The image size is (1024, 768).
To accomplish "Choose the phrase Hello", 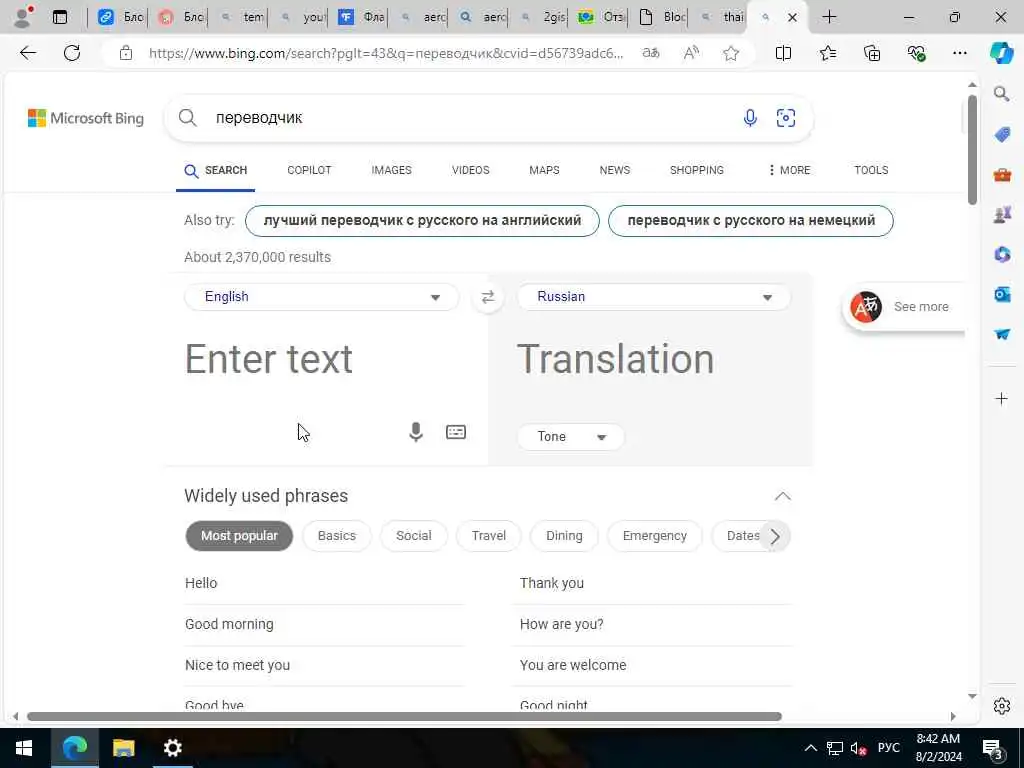I will (x=201, y=583).
